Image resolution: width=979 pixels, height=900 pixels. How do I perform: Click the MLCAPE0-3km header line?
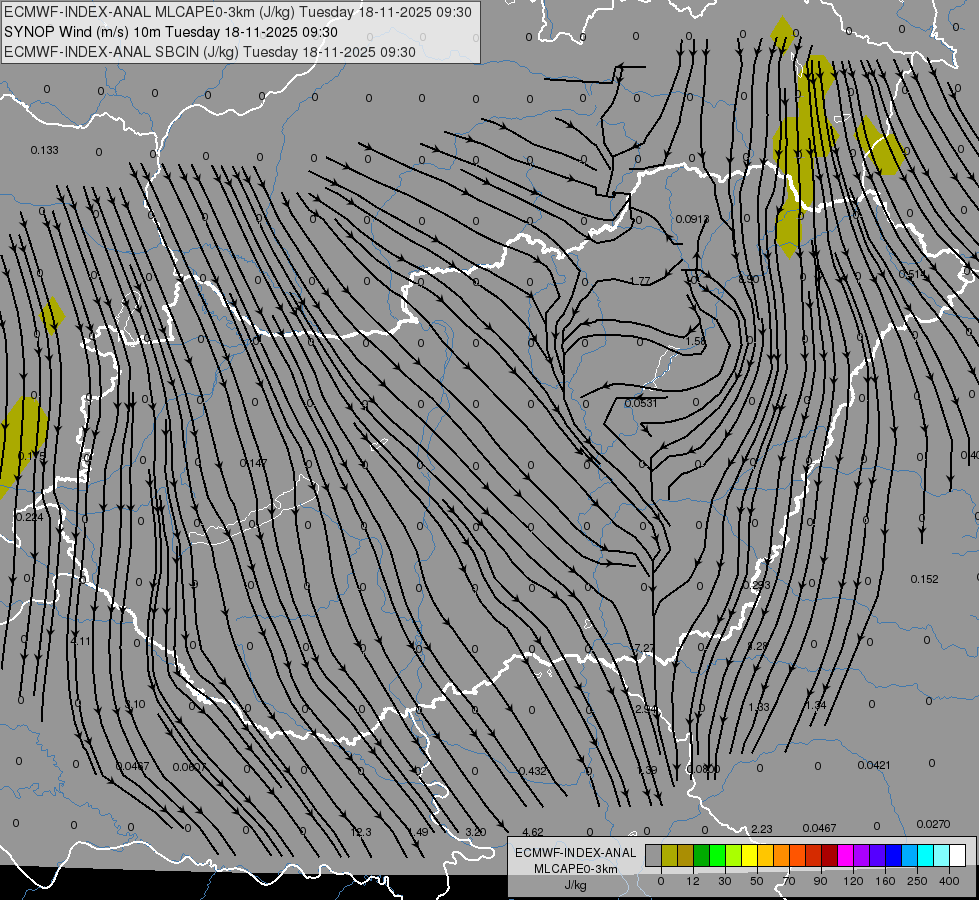pos(238,12)
